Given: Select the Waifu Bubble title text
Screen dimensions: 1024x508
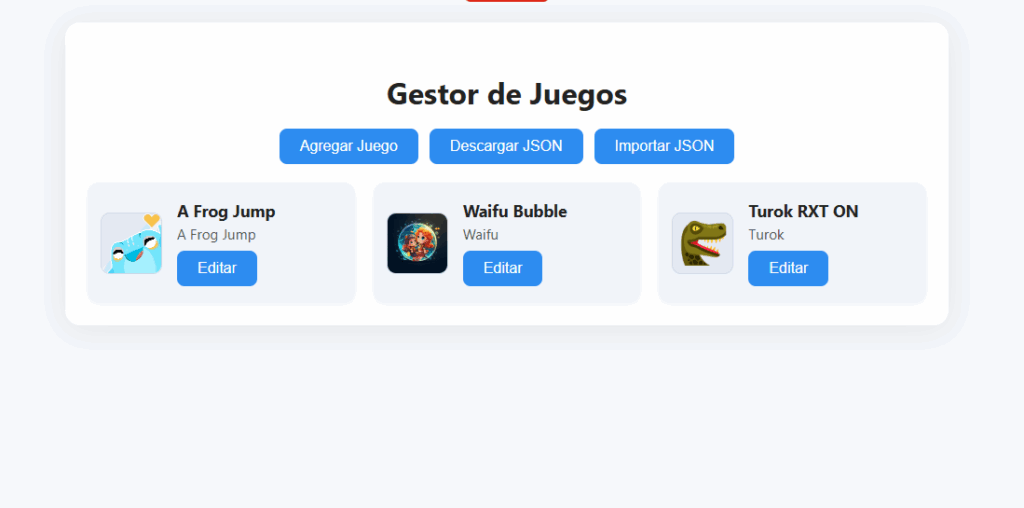Looking at the screenshot, I should [515, 212].
